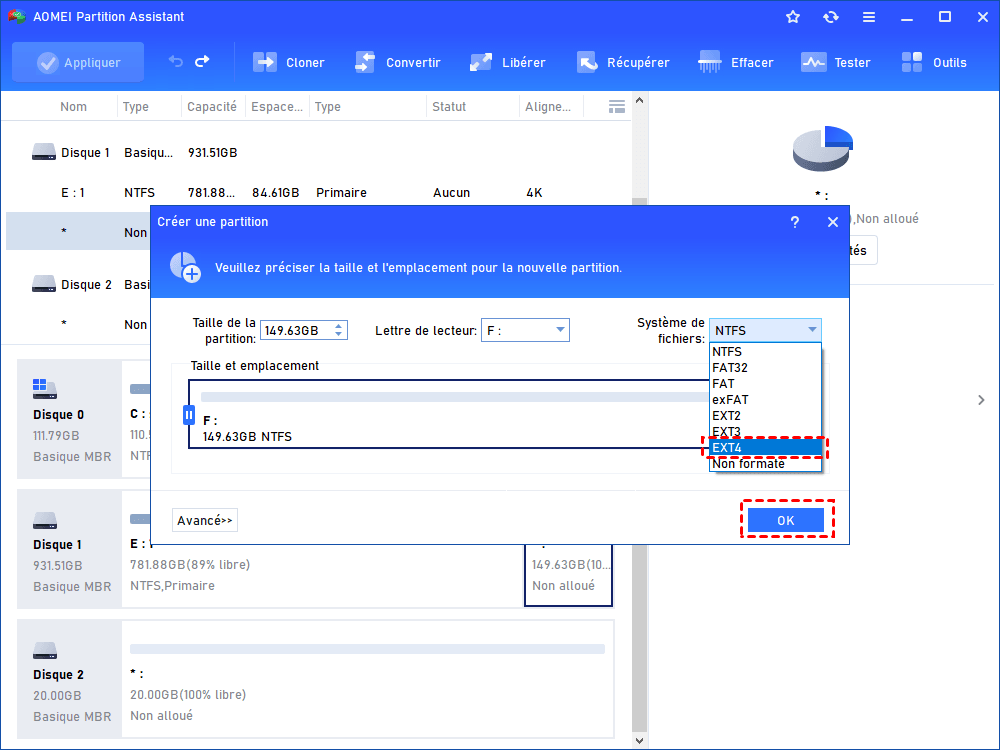This screenshot has width=1000, height=750.
Task: Click the column settings list icon
Action: tap(617, 107)
